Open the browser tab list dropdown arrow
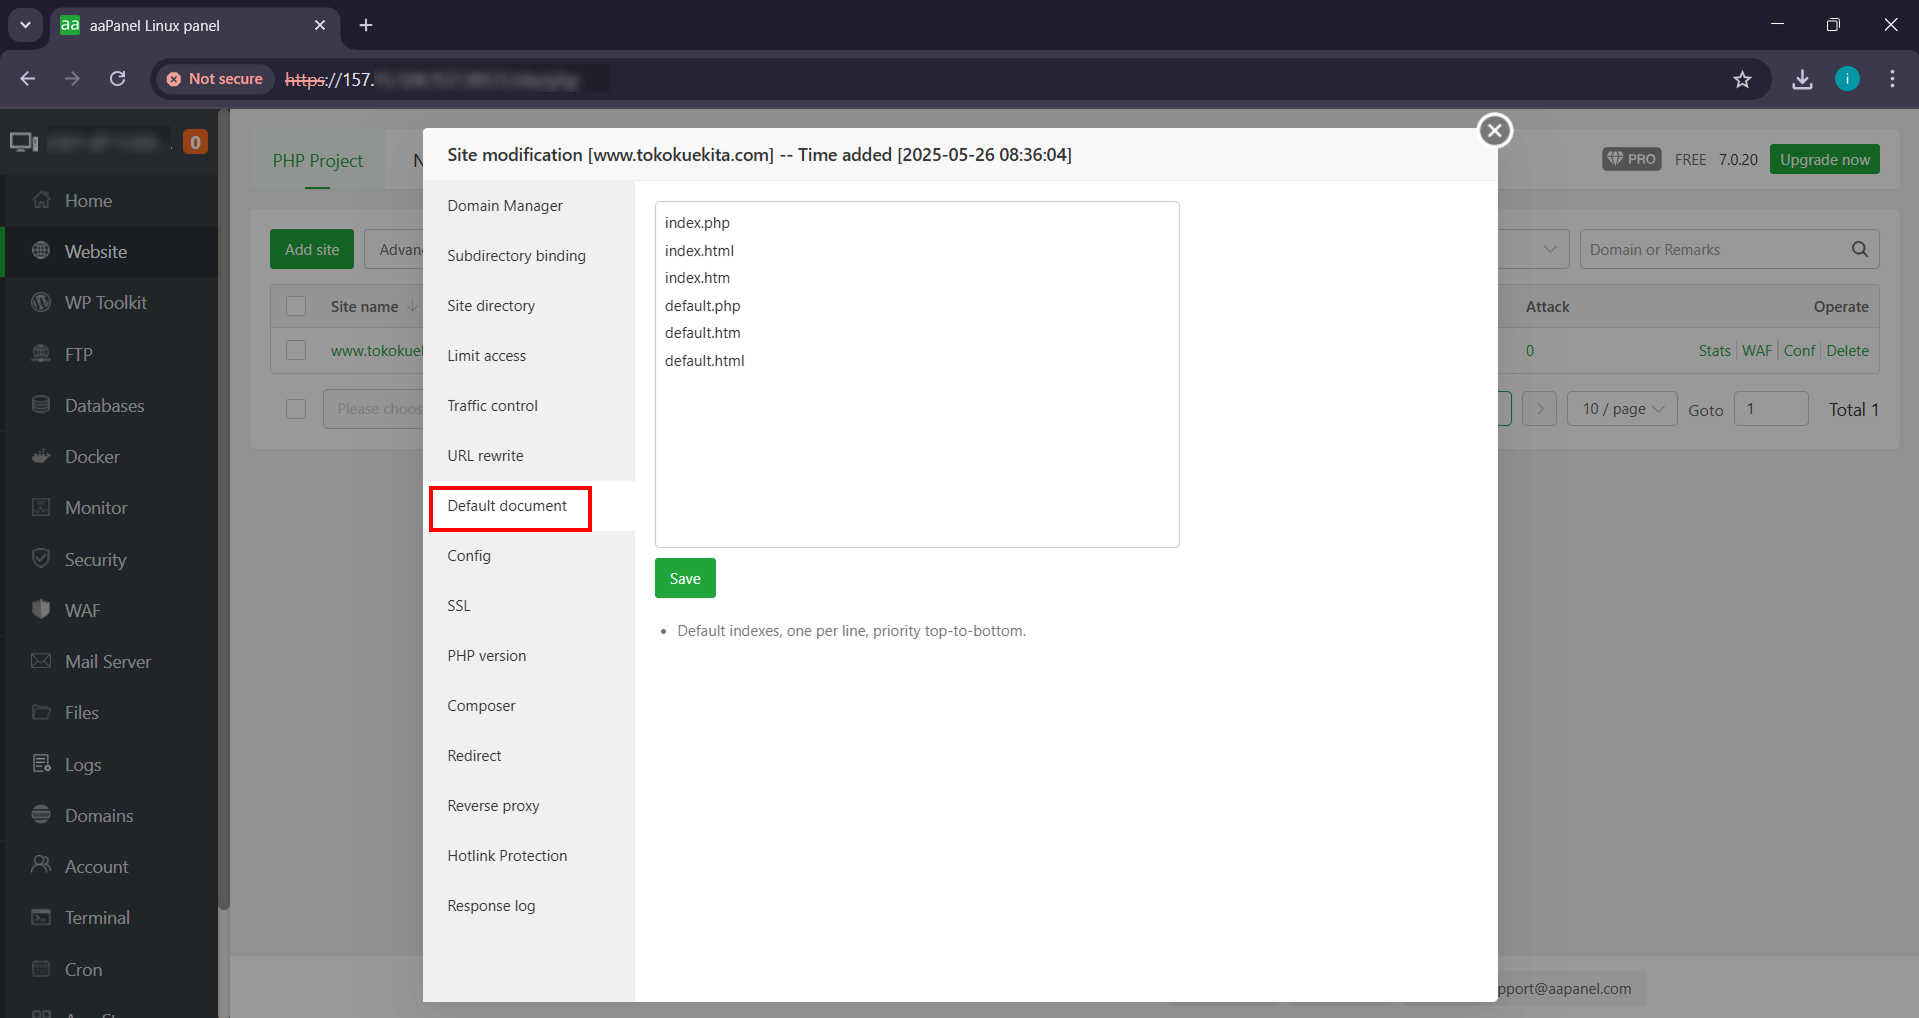The width and height of the screenshot is (1919, 1018). point(25,25)
